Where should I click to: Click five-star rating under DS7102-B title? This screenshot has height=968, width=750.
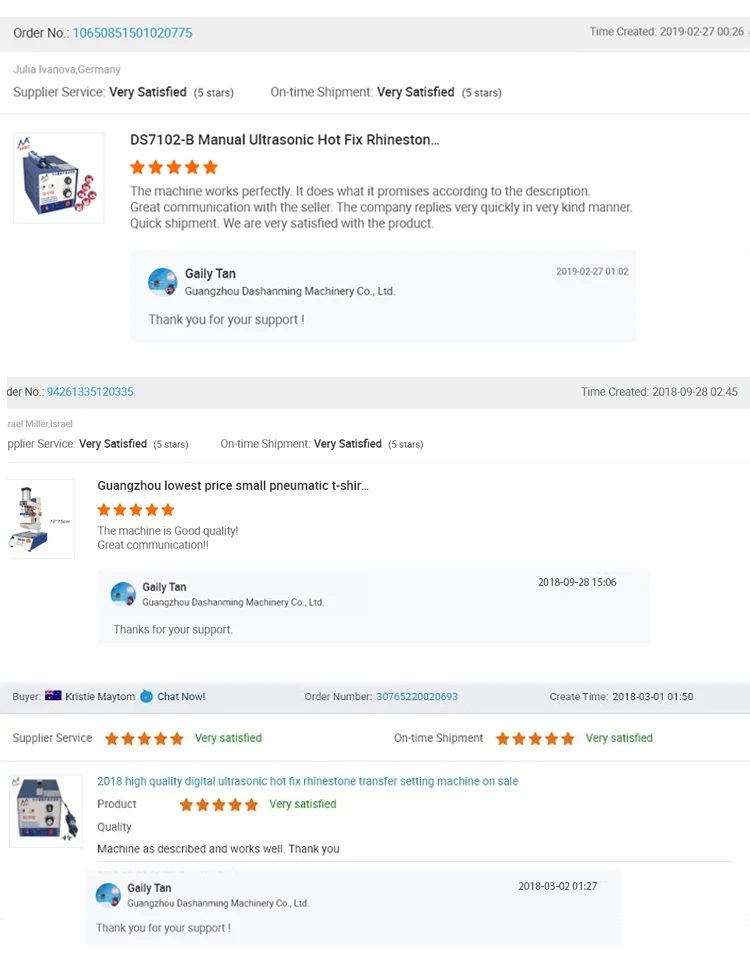pos(174,167)
